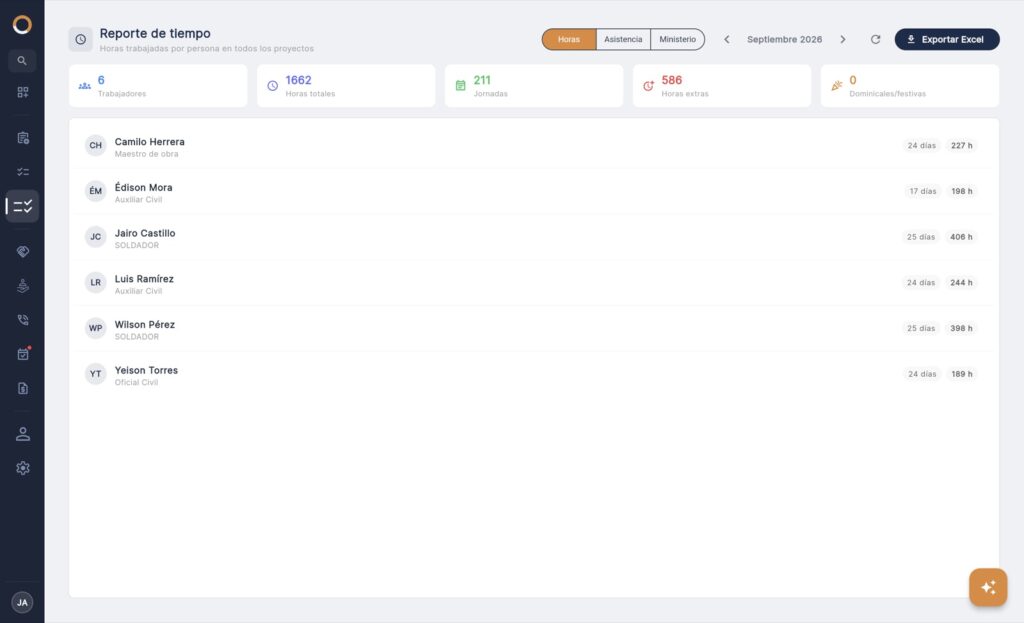Open the JA user avatar menu

(x=22, y=602)
